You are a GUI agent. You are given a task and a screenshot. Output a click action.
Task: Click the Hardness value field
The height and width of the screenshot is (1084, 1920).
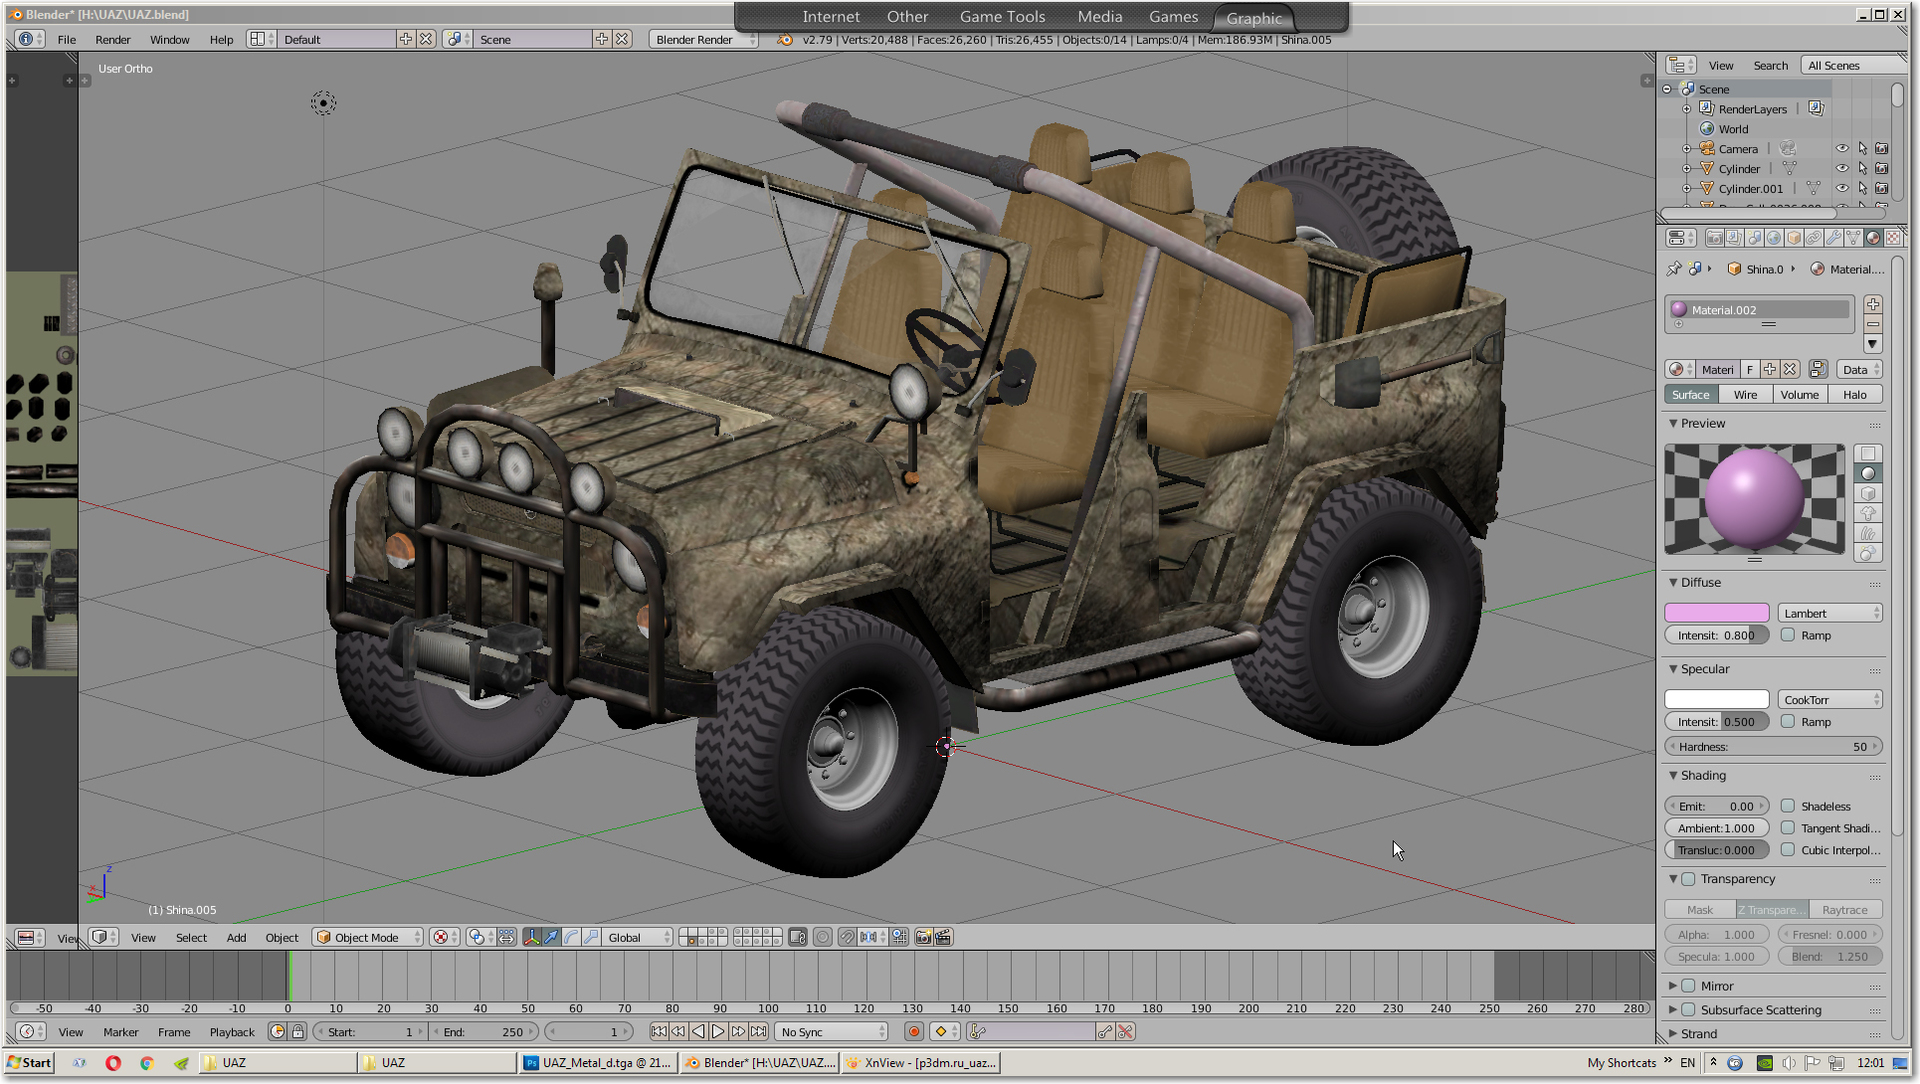pyautogui.click(x=1774, y=747)
